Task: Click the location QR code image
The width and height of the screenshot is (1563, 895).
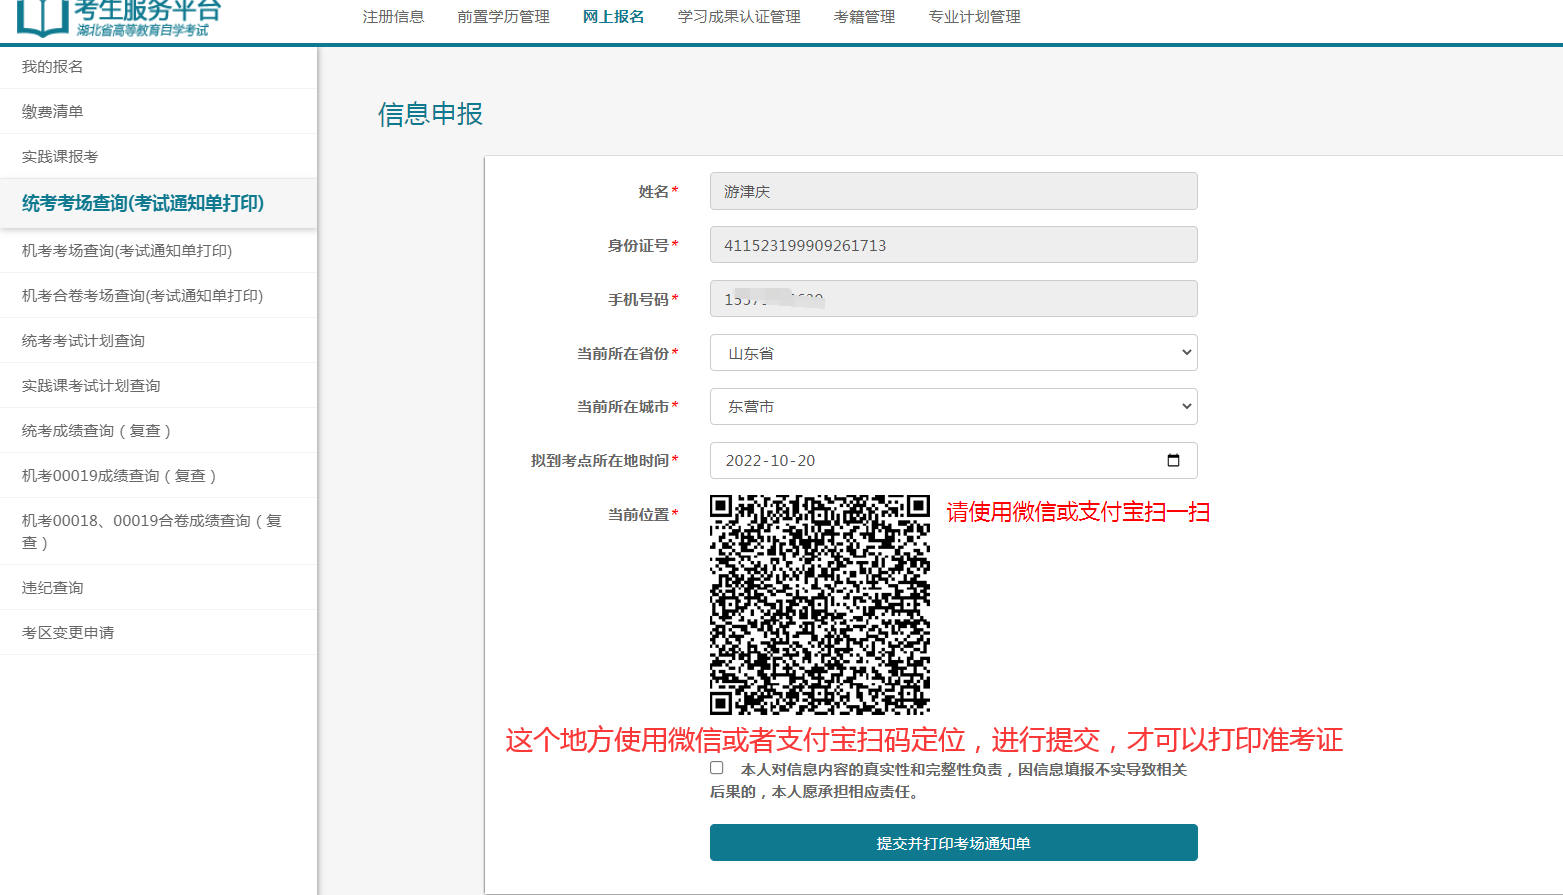Action: pyautogui.click(x=820, y=605)
